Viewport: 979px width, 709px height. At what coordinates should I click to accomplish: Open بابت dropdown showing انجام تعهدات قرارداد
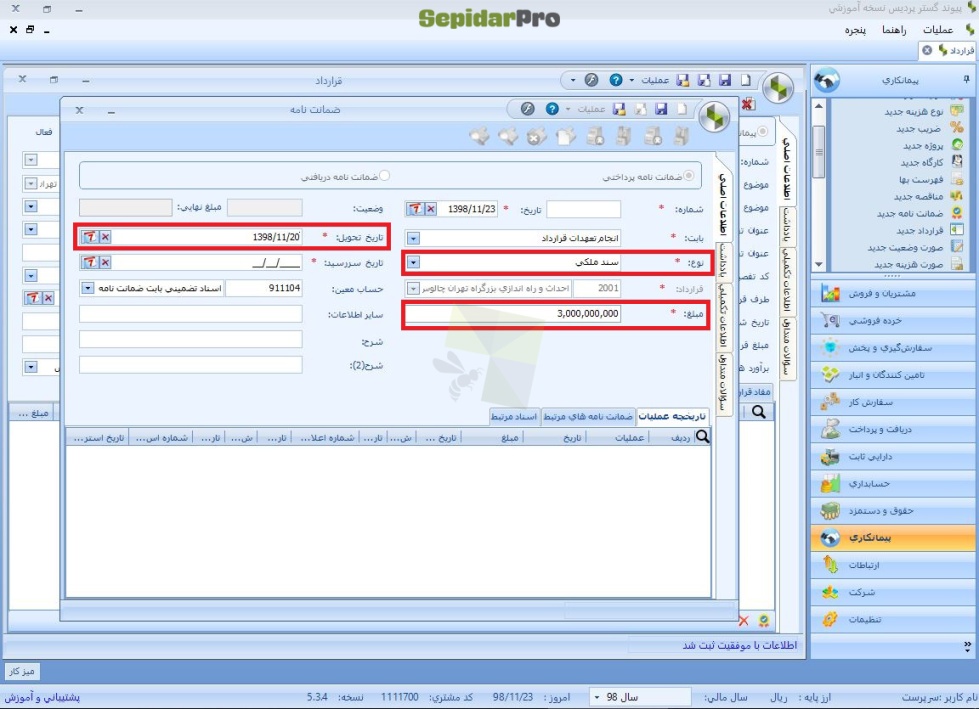(413, 238)
